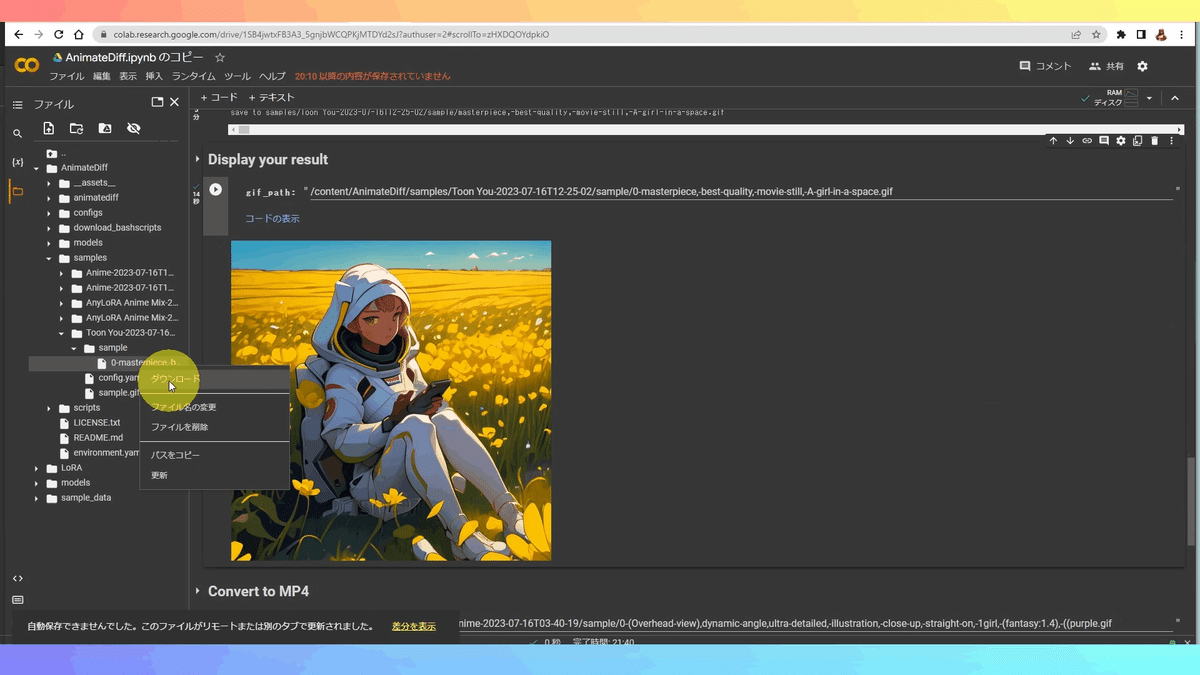Open the ファイル (File) menu in menu bar
Image resolution: width=1200 pixels, height=675 pixels.
pyautogui.click(x=67, y=76)
